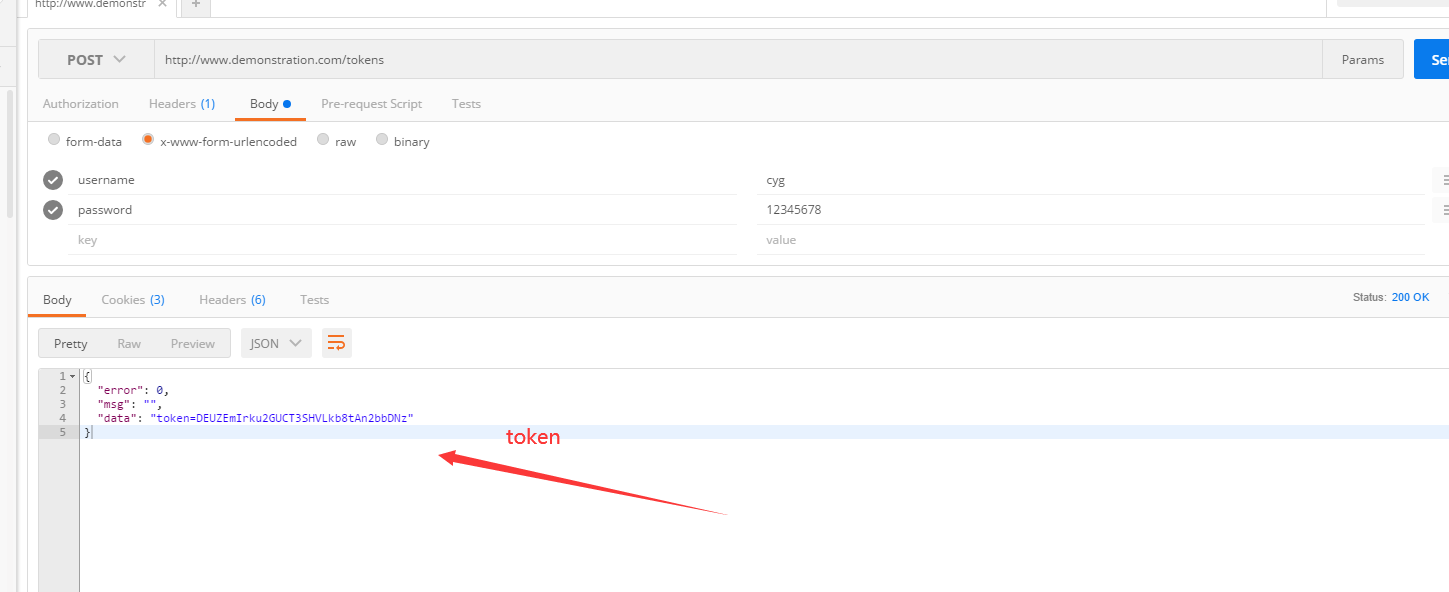Switch response view to Pretty
The height and width of the screenshot is (592, 1449).
click(71, 343)
